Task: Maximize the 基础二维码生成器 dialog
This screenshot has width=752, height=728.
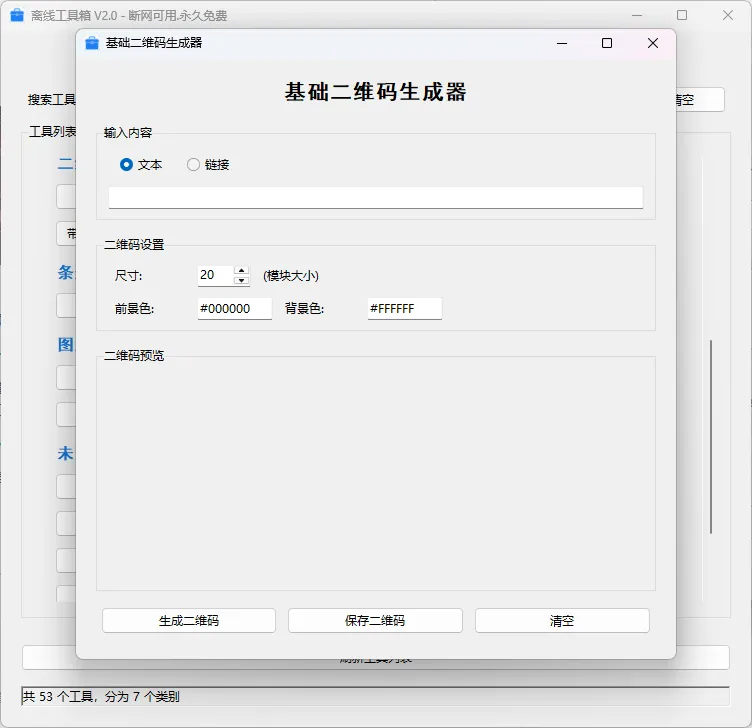Action: (607, 43)
